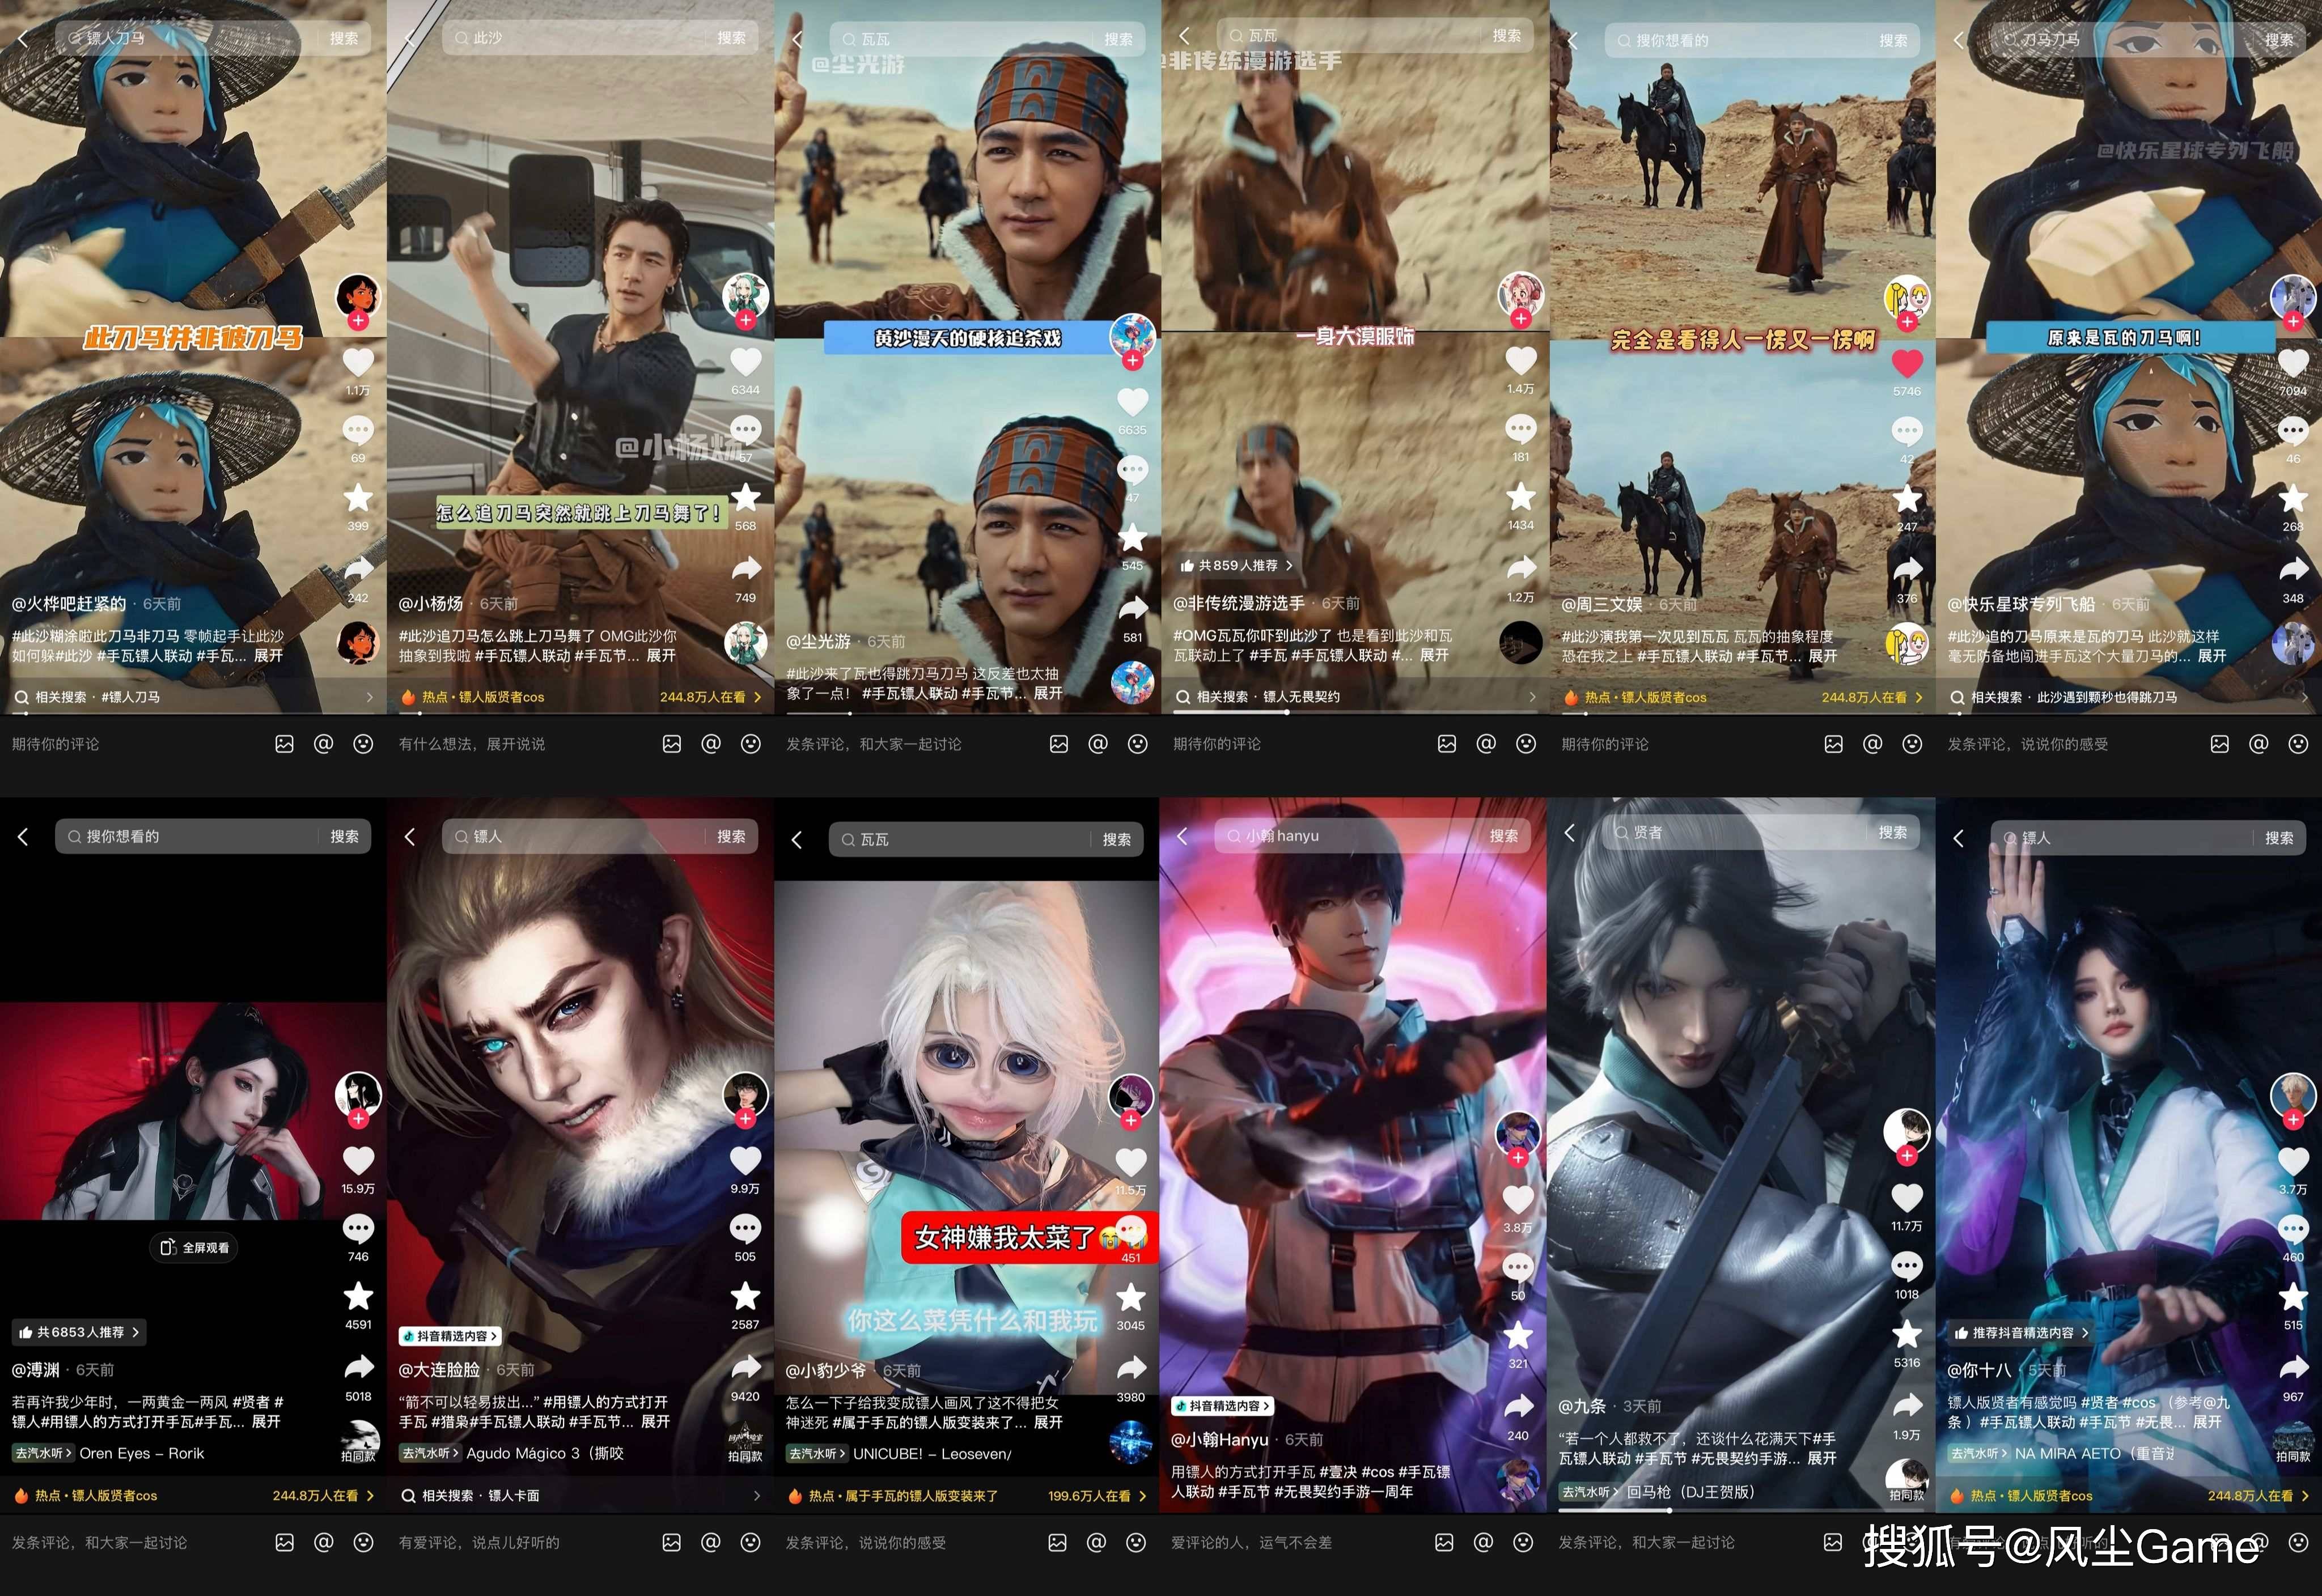Go back from the "镖人刀马" search video
Screen dimensions: 2322x1596
click(23, 38)
